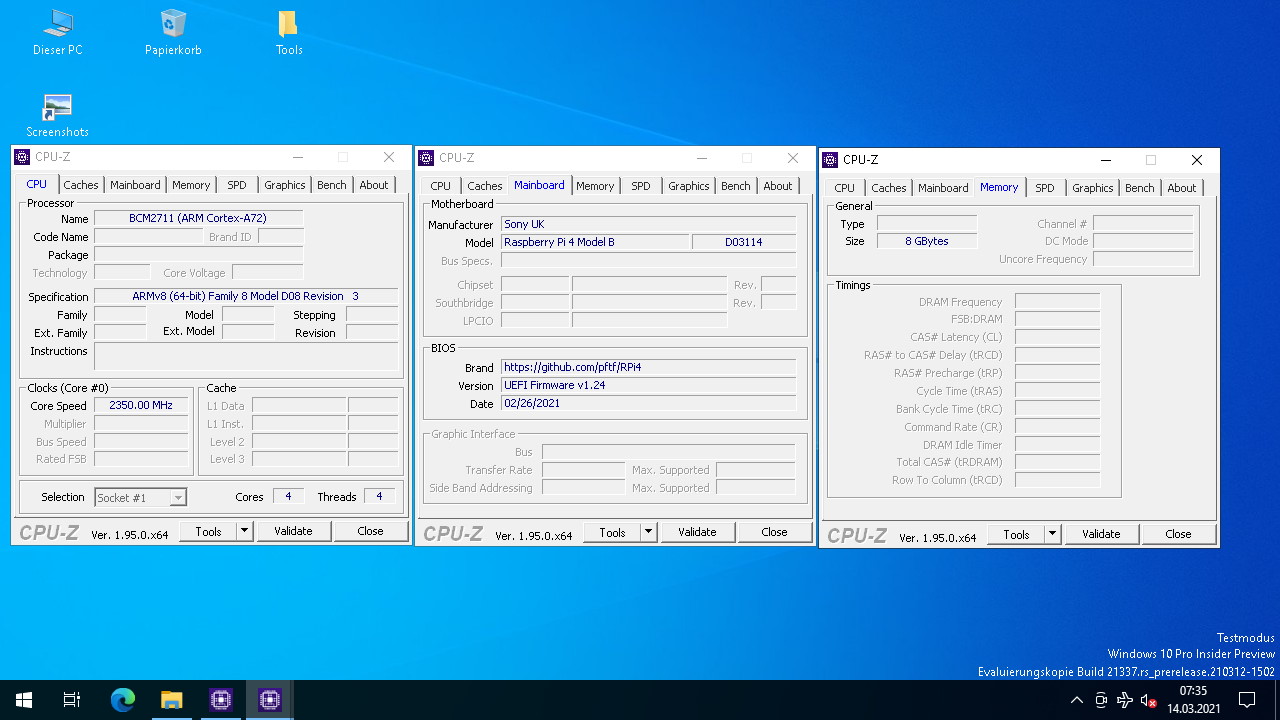Click the Core Speed 2350.00 MHz field

click(141, 406)
